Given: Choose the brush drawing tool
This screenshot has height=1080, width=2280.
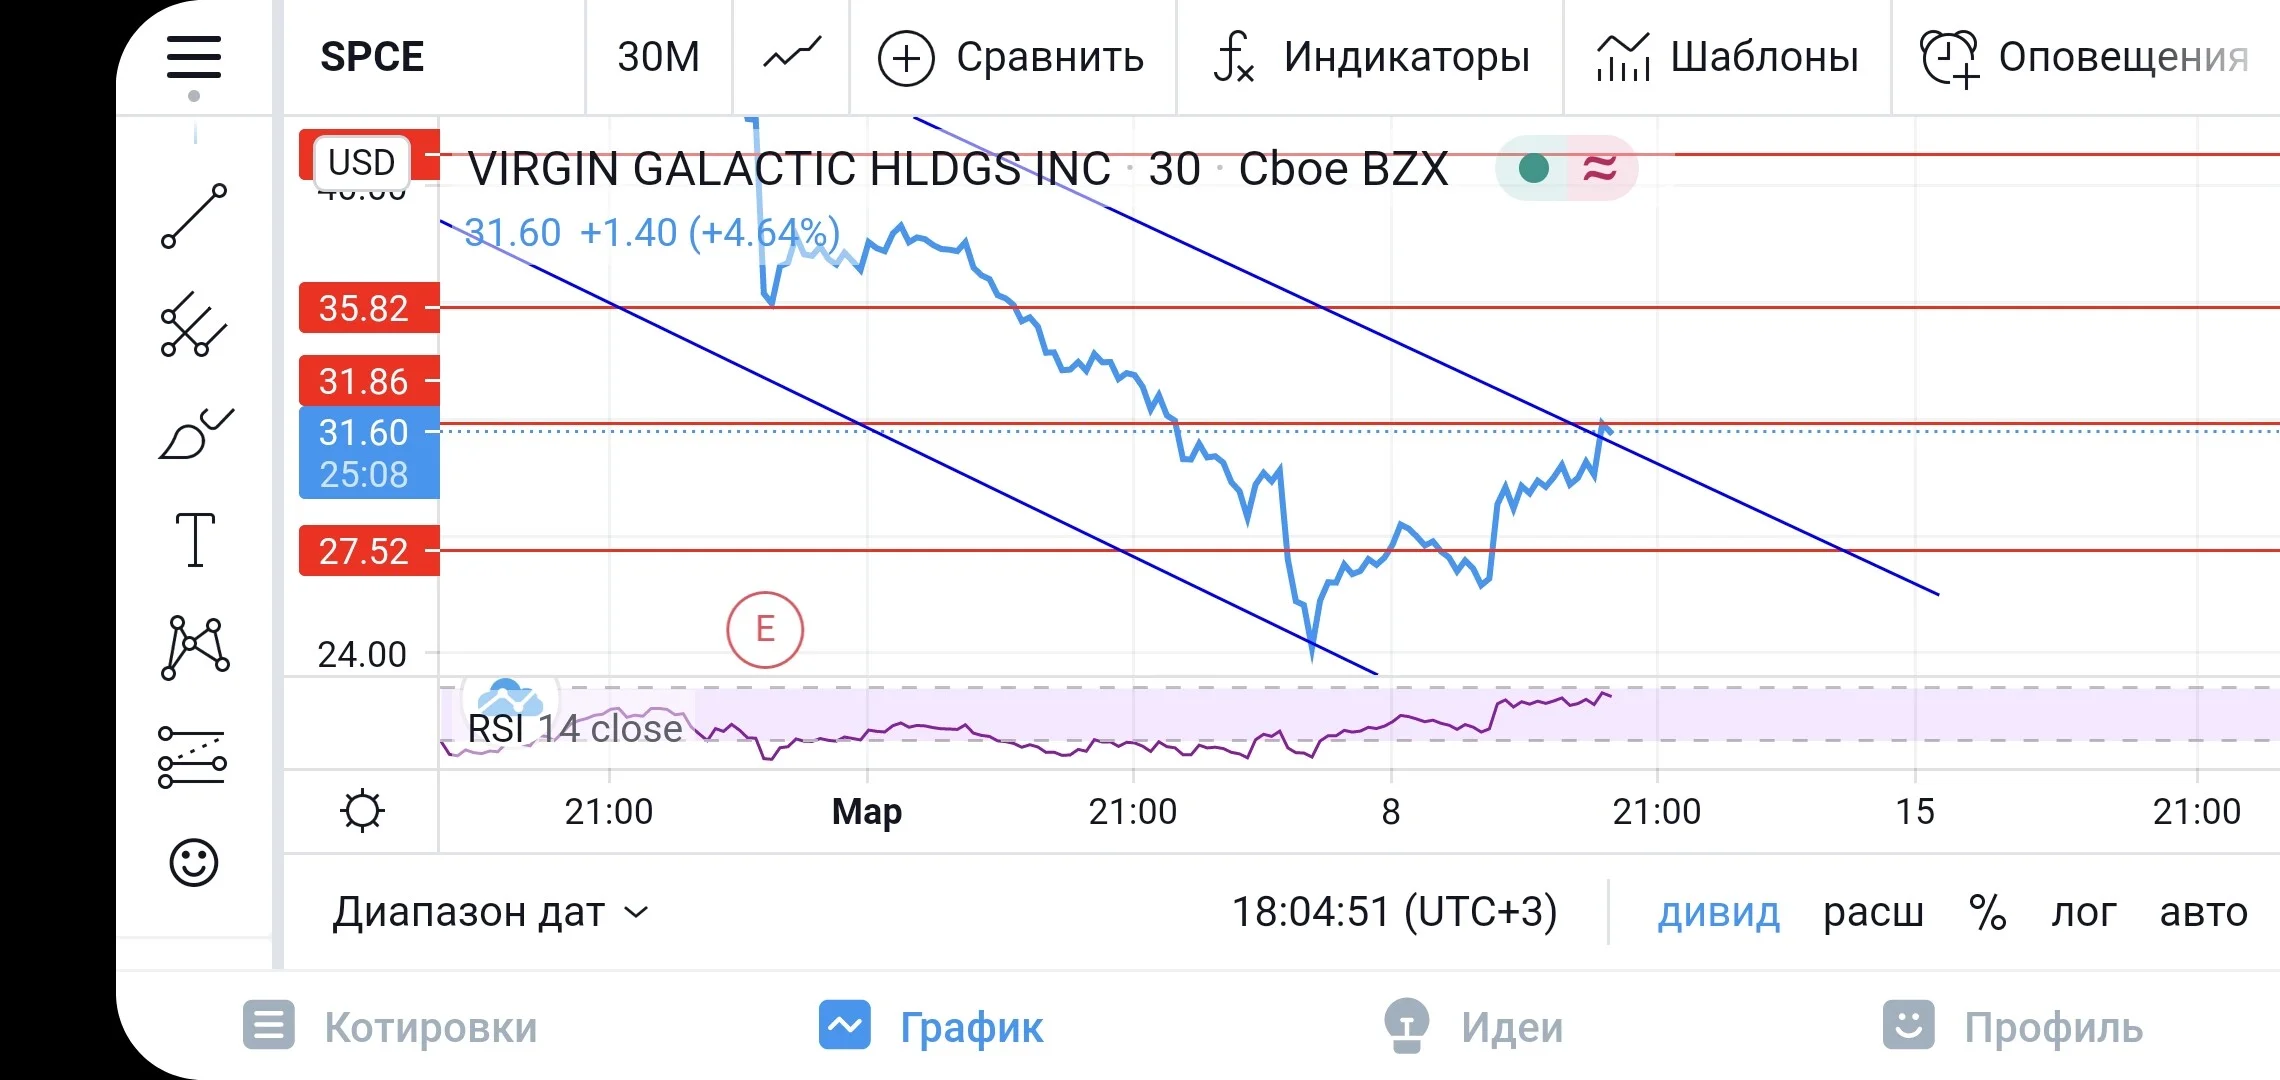Looking at the screenshot, I should pos(196,434).
